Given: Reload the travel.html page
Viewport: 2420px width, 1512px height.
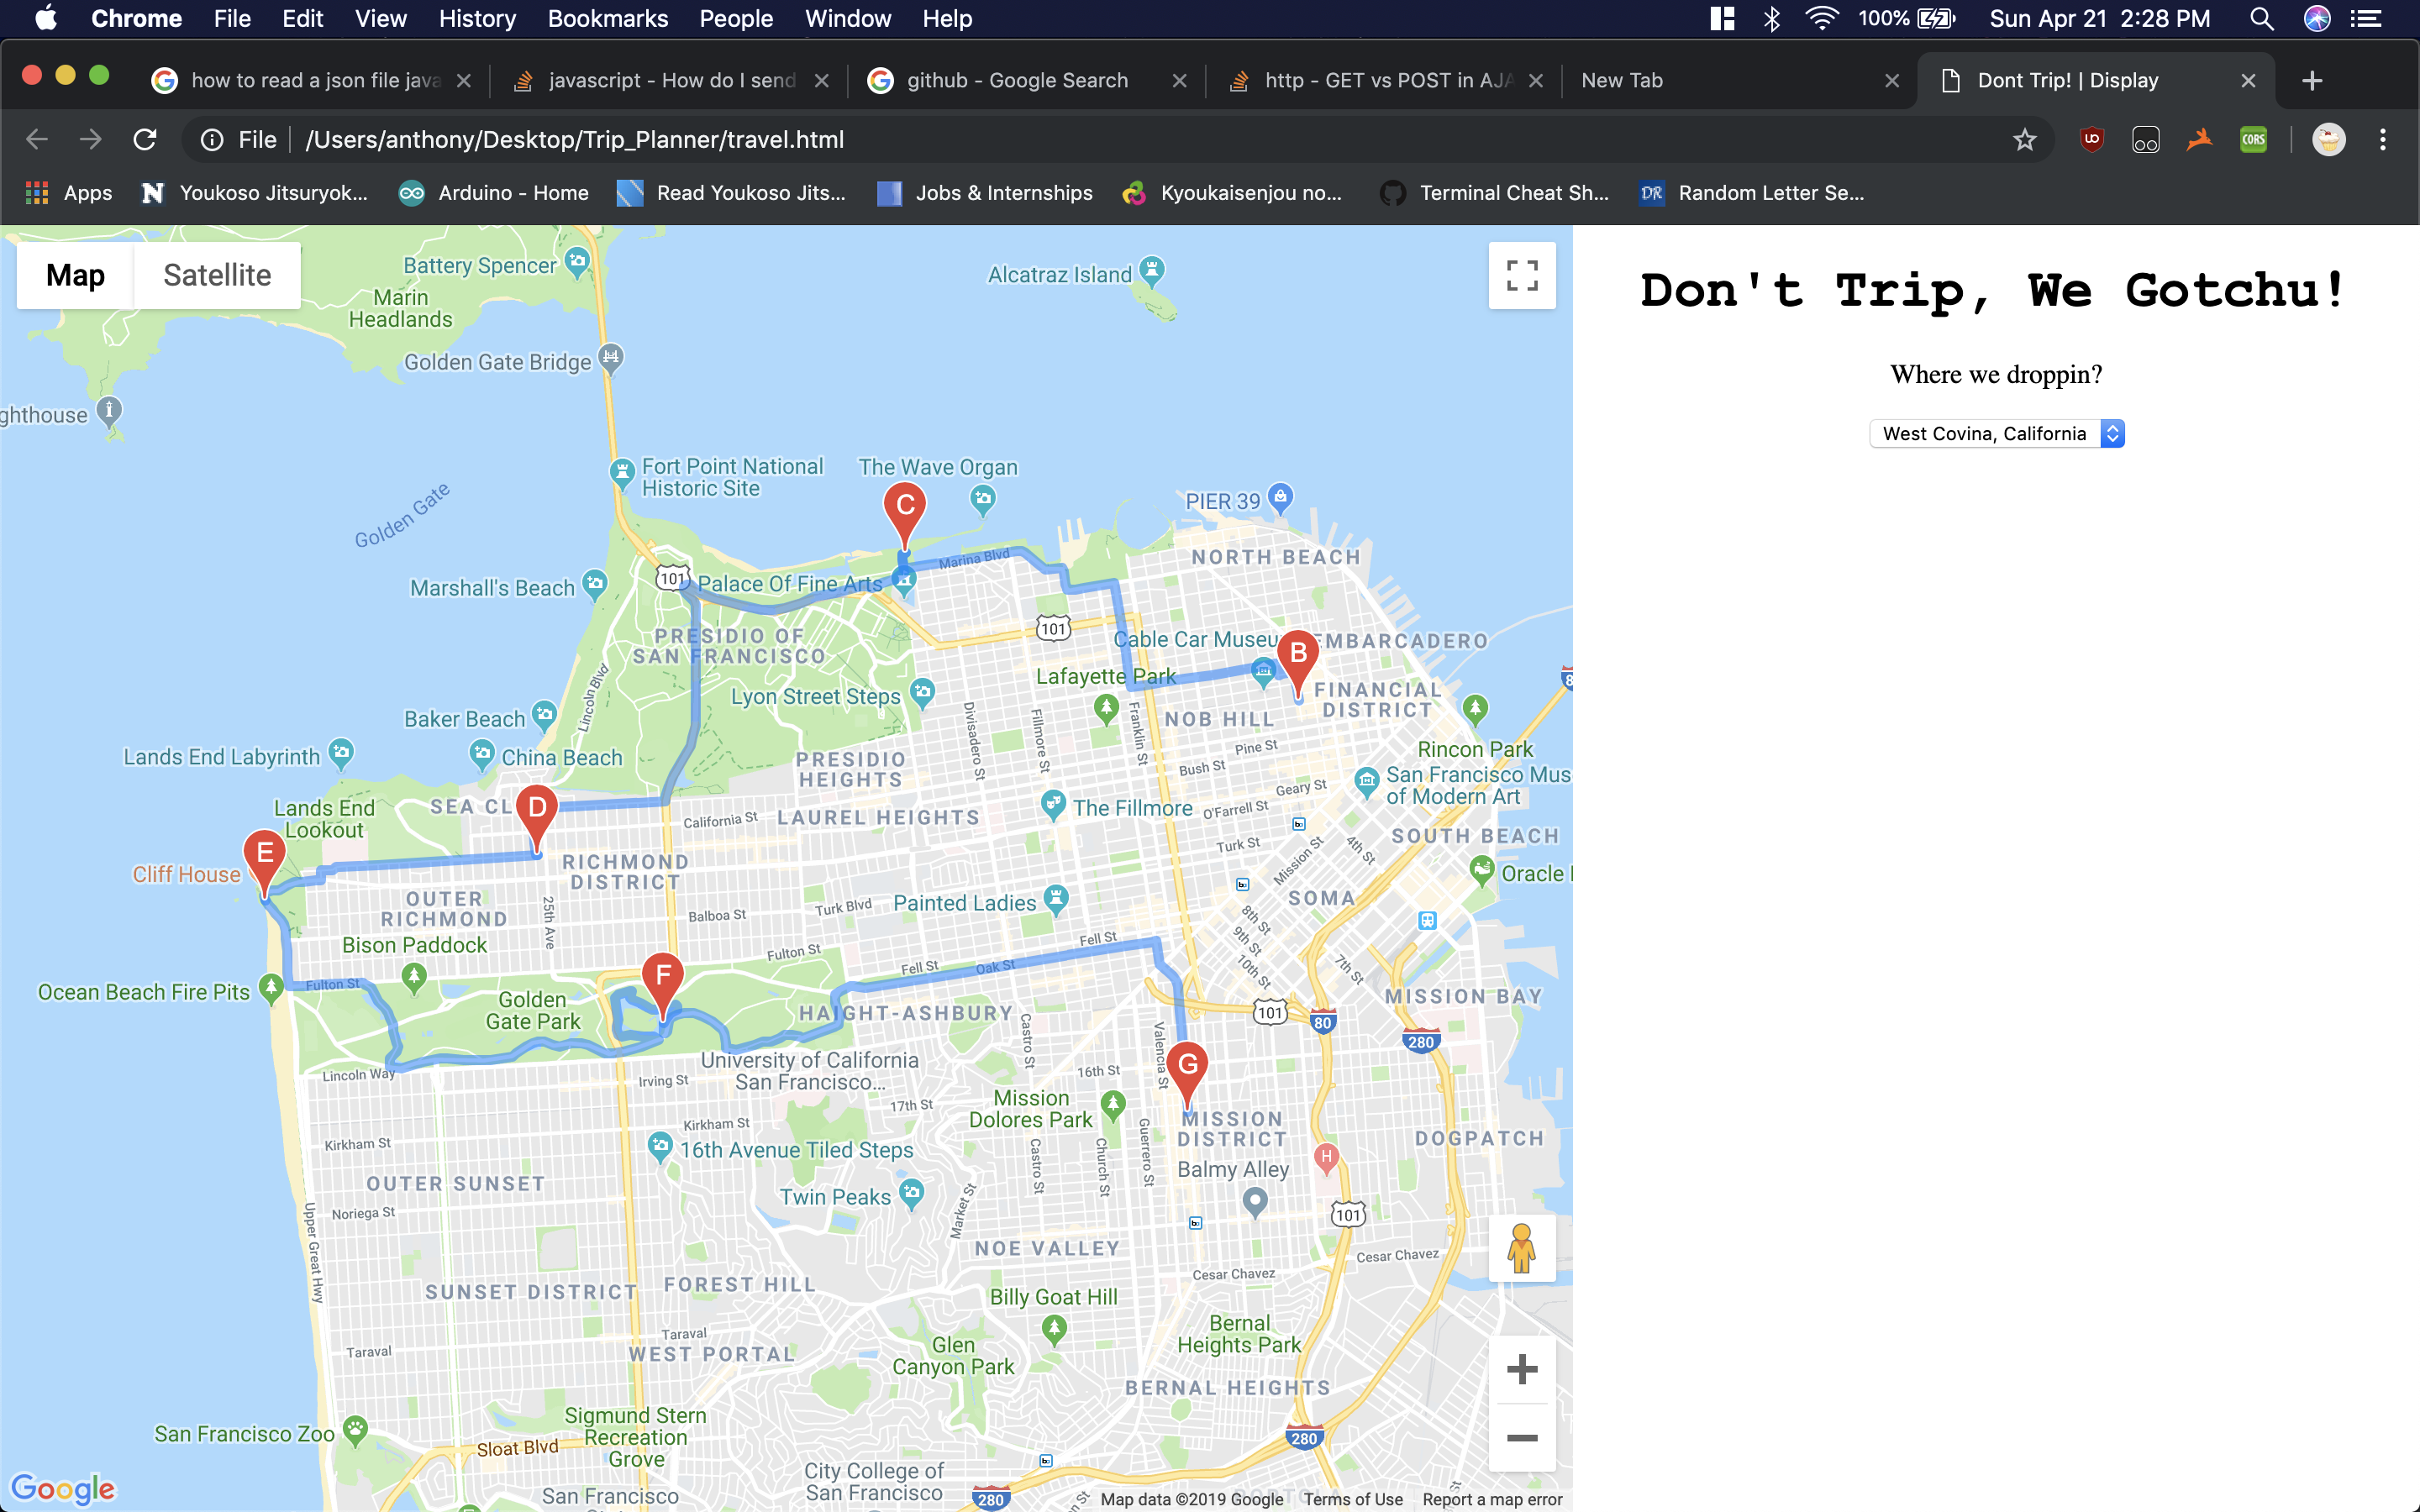Looking at the screenshot, I should (x=145, y=140).
